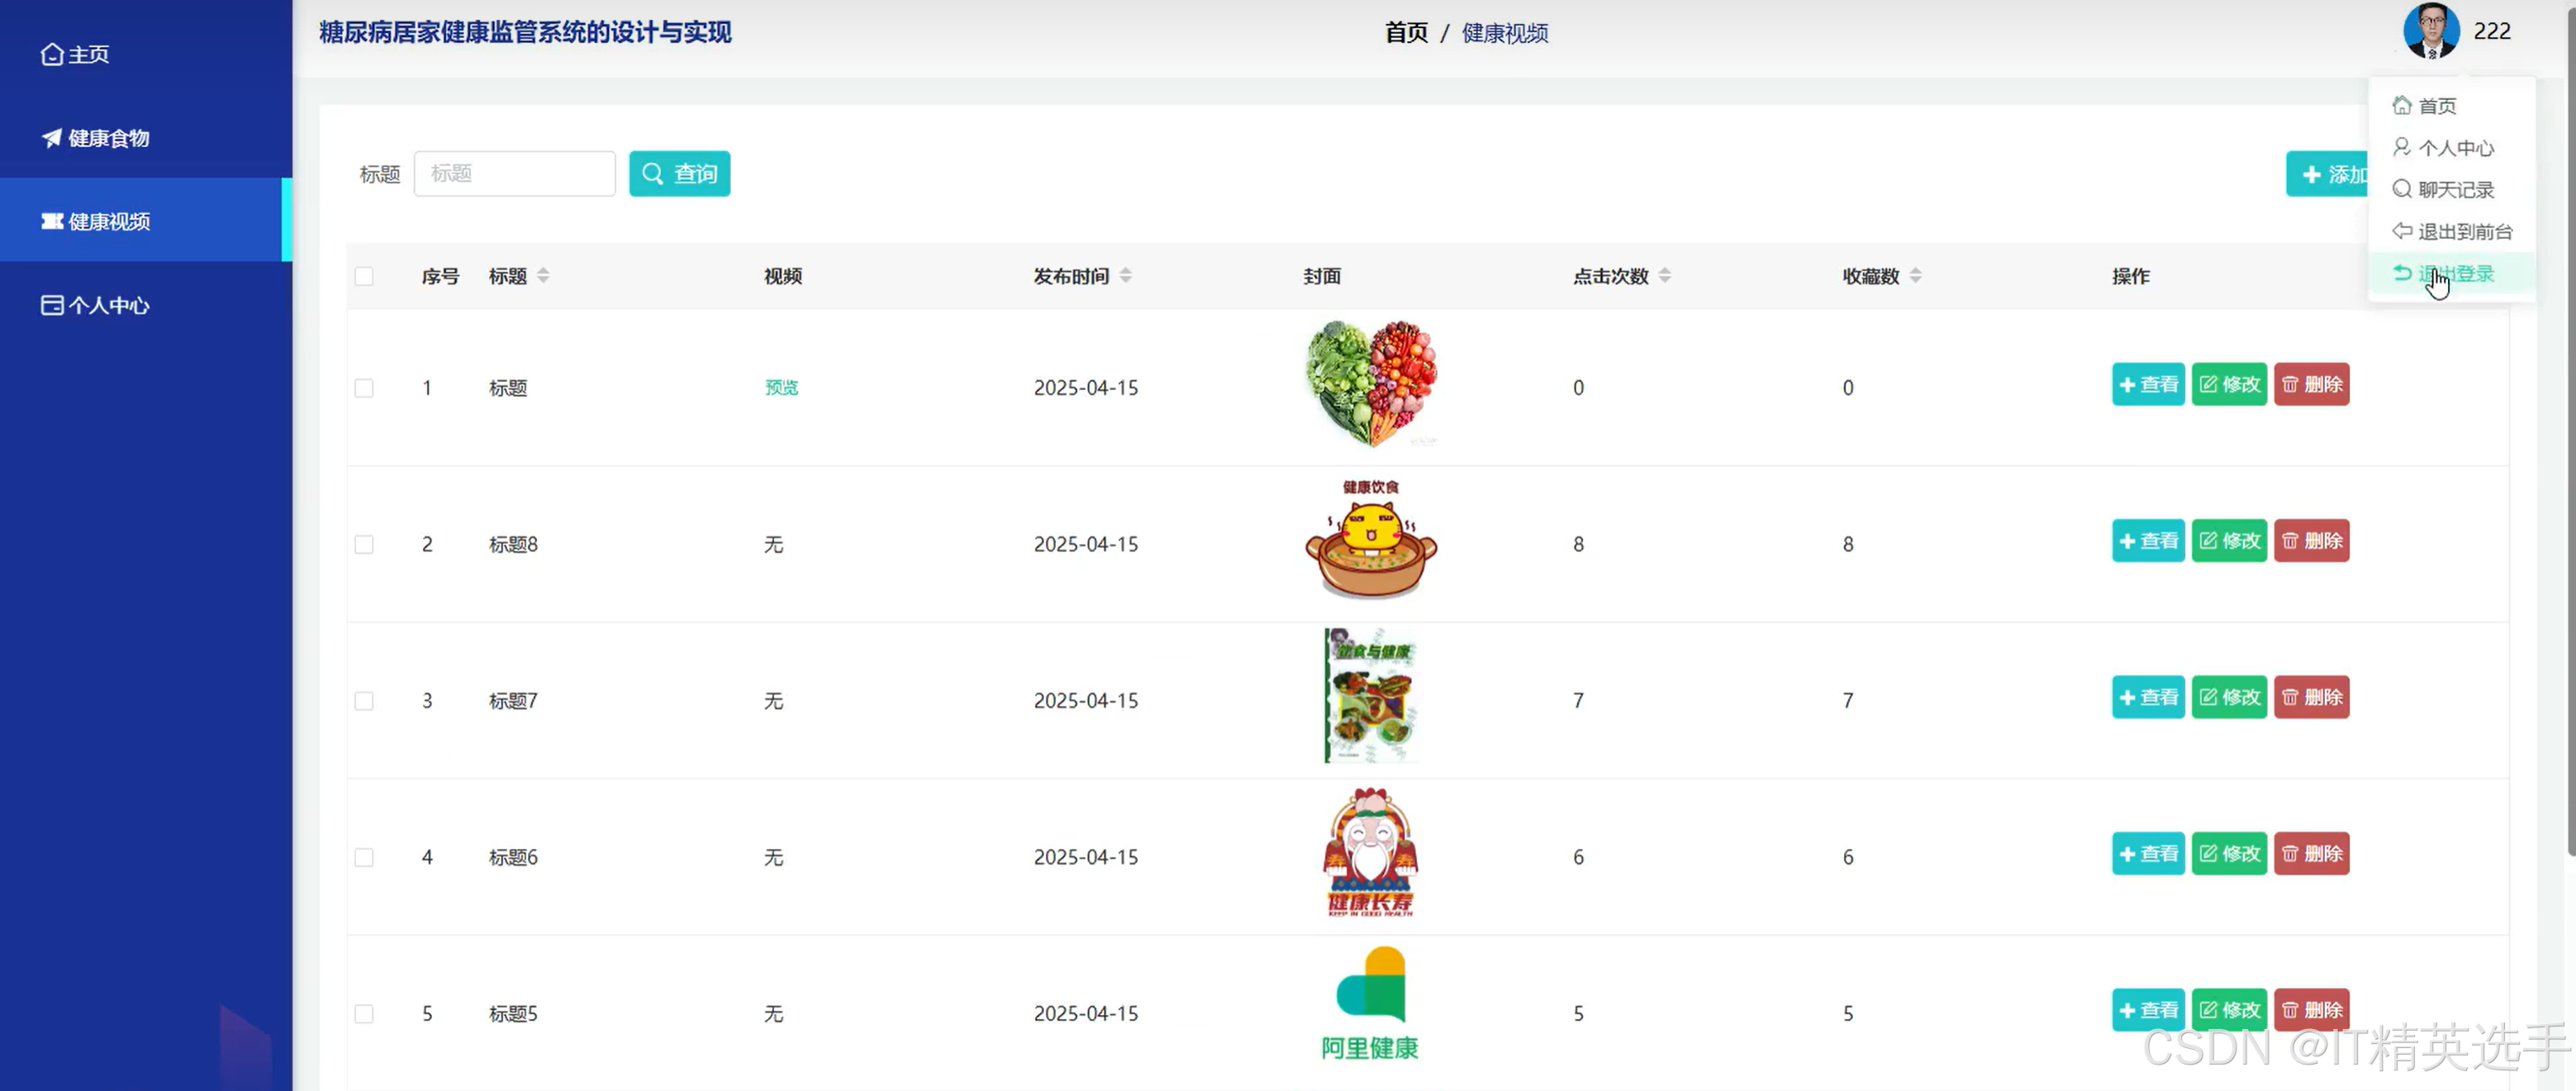This screenshot has width=2576, height=1091.
Task: Select 个人中心 in the user dropdown menu
Action: [2455, 147]
